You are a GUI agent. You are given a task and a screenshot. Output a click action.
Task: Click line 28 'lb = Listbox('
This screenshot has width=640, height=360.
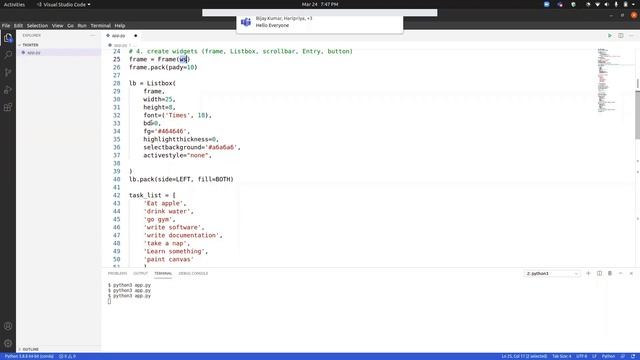coord(152,83)
